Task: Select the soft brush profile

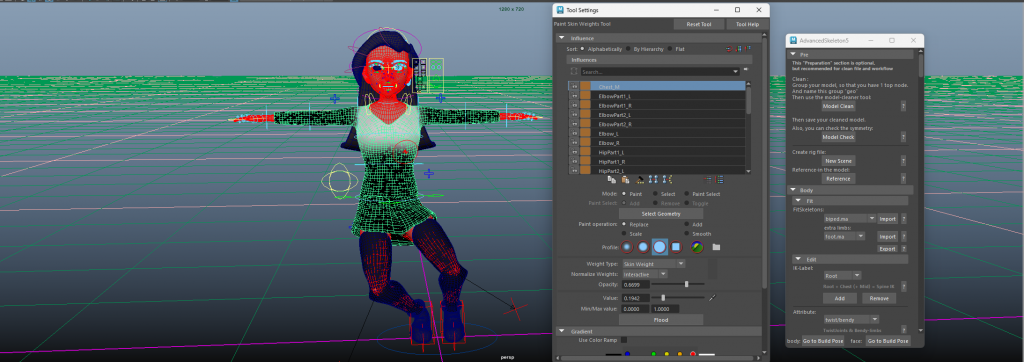Action: click(643, 247)
